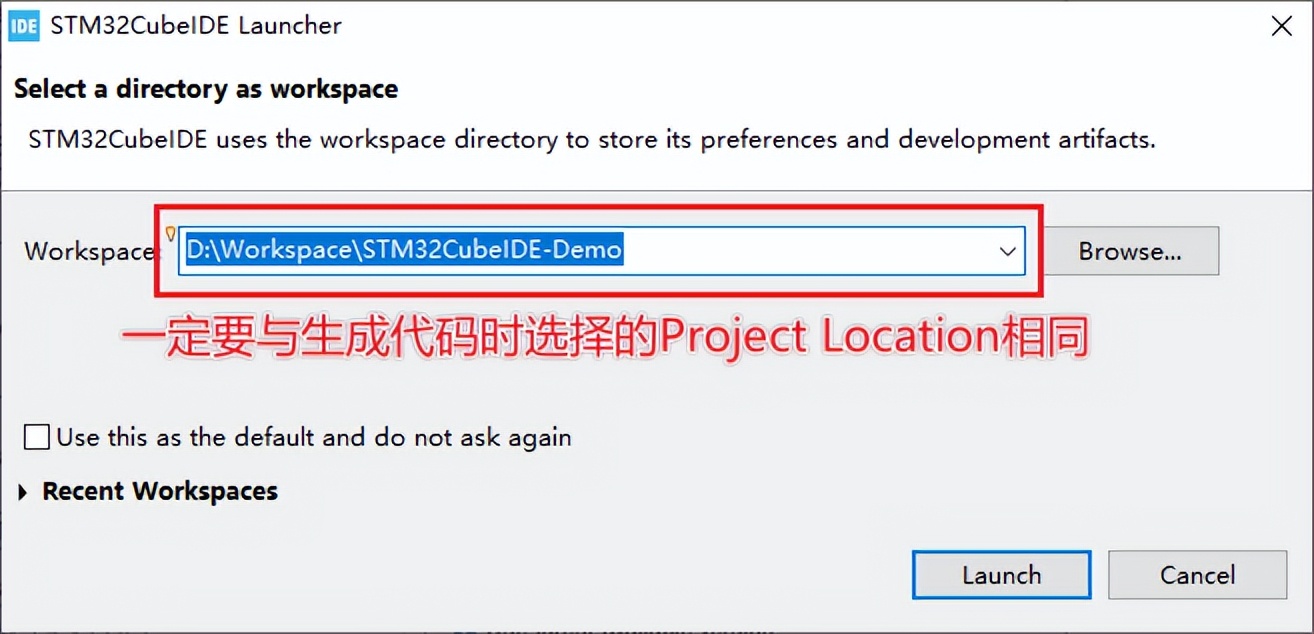Close the STM32CubeIDE Launcher window
1314x634 pixels.
click(x=1281, y=26)
